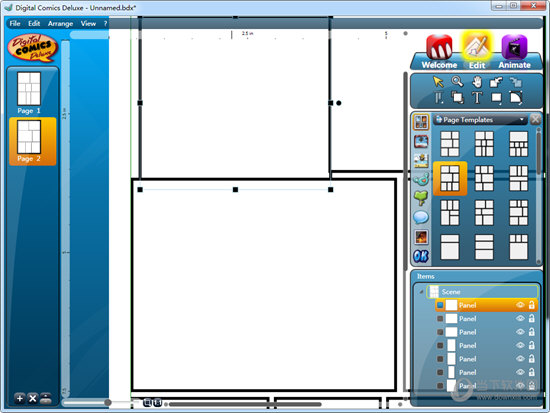Switch to the Edit mode tab
Viewport: 550px width, 413px height.
point(477,51)
